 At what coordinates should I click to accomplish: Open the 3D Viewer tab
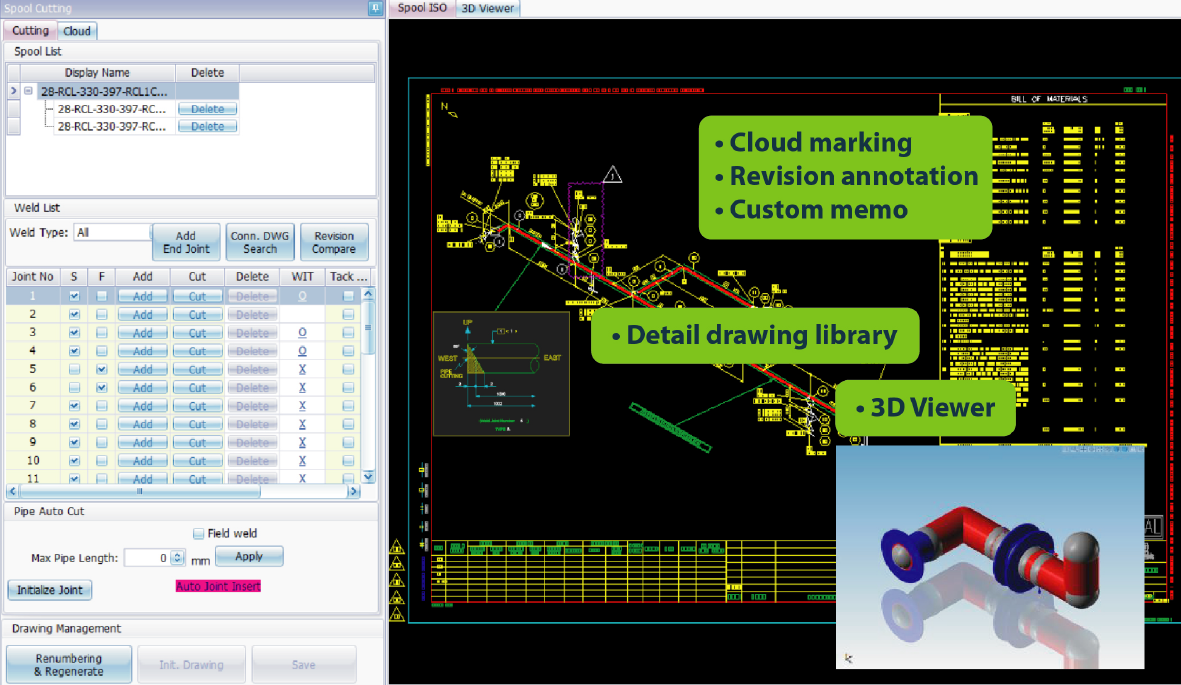point(487,8)
